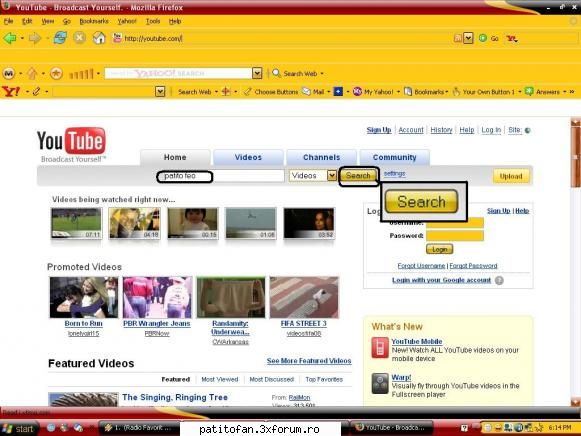
Task: Click the green Go button icon
Action: [x=482, y=38]
